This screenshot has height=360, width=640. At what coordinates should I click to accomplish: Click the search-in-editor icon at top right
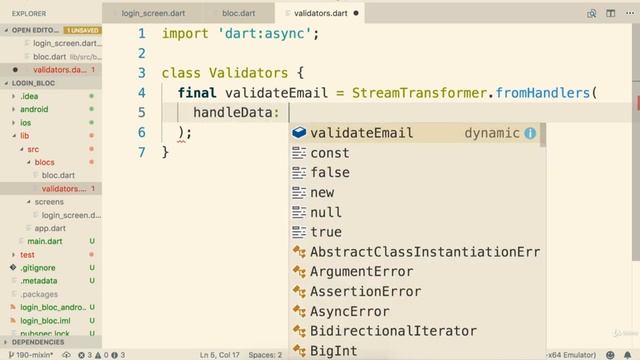coord(591,13)
